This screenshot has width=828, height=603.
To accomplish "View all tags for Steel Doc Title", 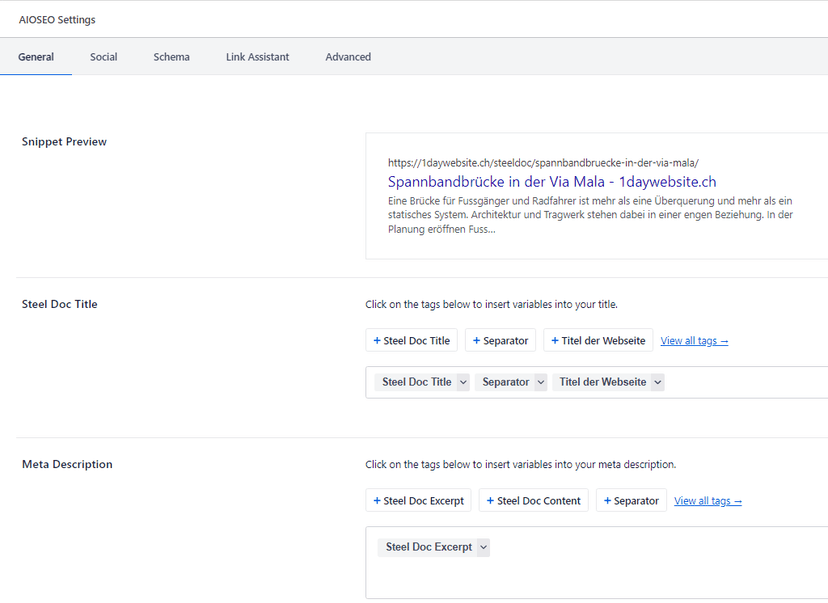I will coord(694,341).
